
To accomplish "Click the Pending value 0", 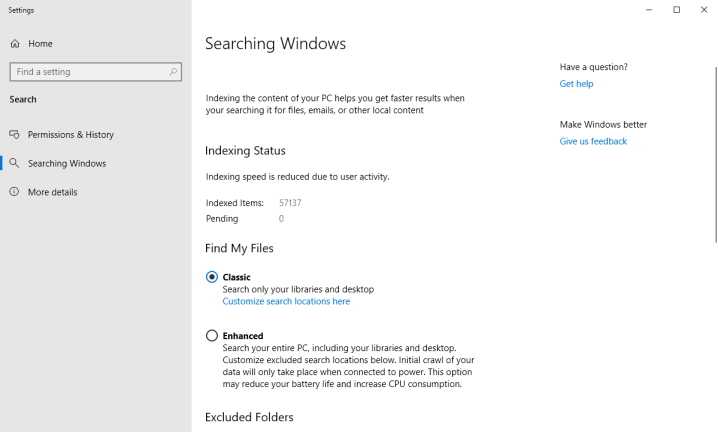I will (281, 219).
